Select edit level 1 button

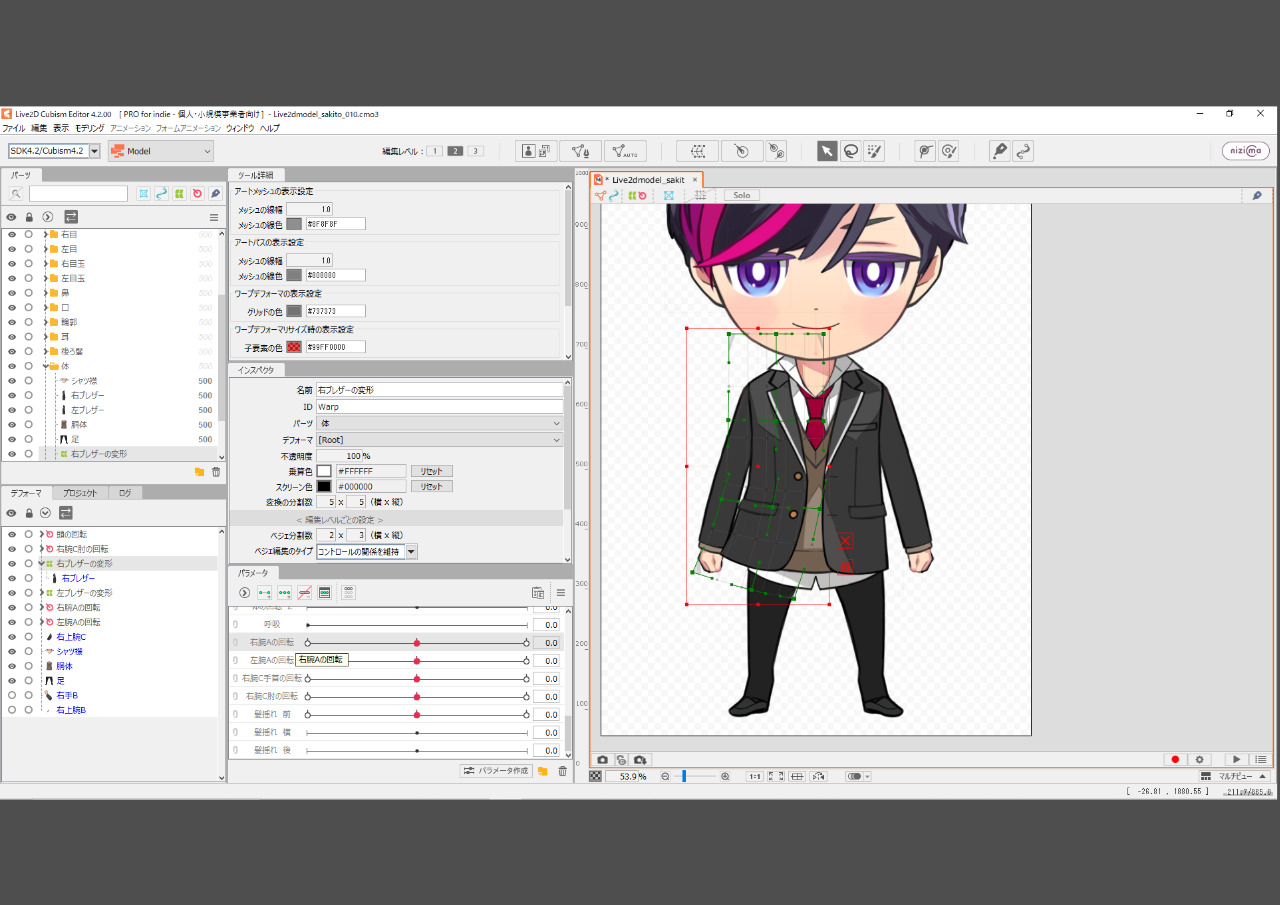tap(435, 151)
